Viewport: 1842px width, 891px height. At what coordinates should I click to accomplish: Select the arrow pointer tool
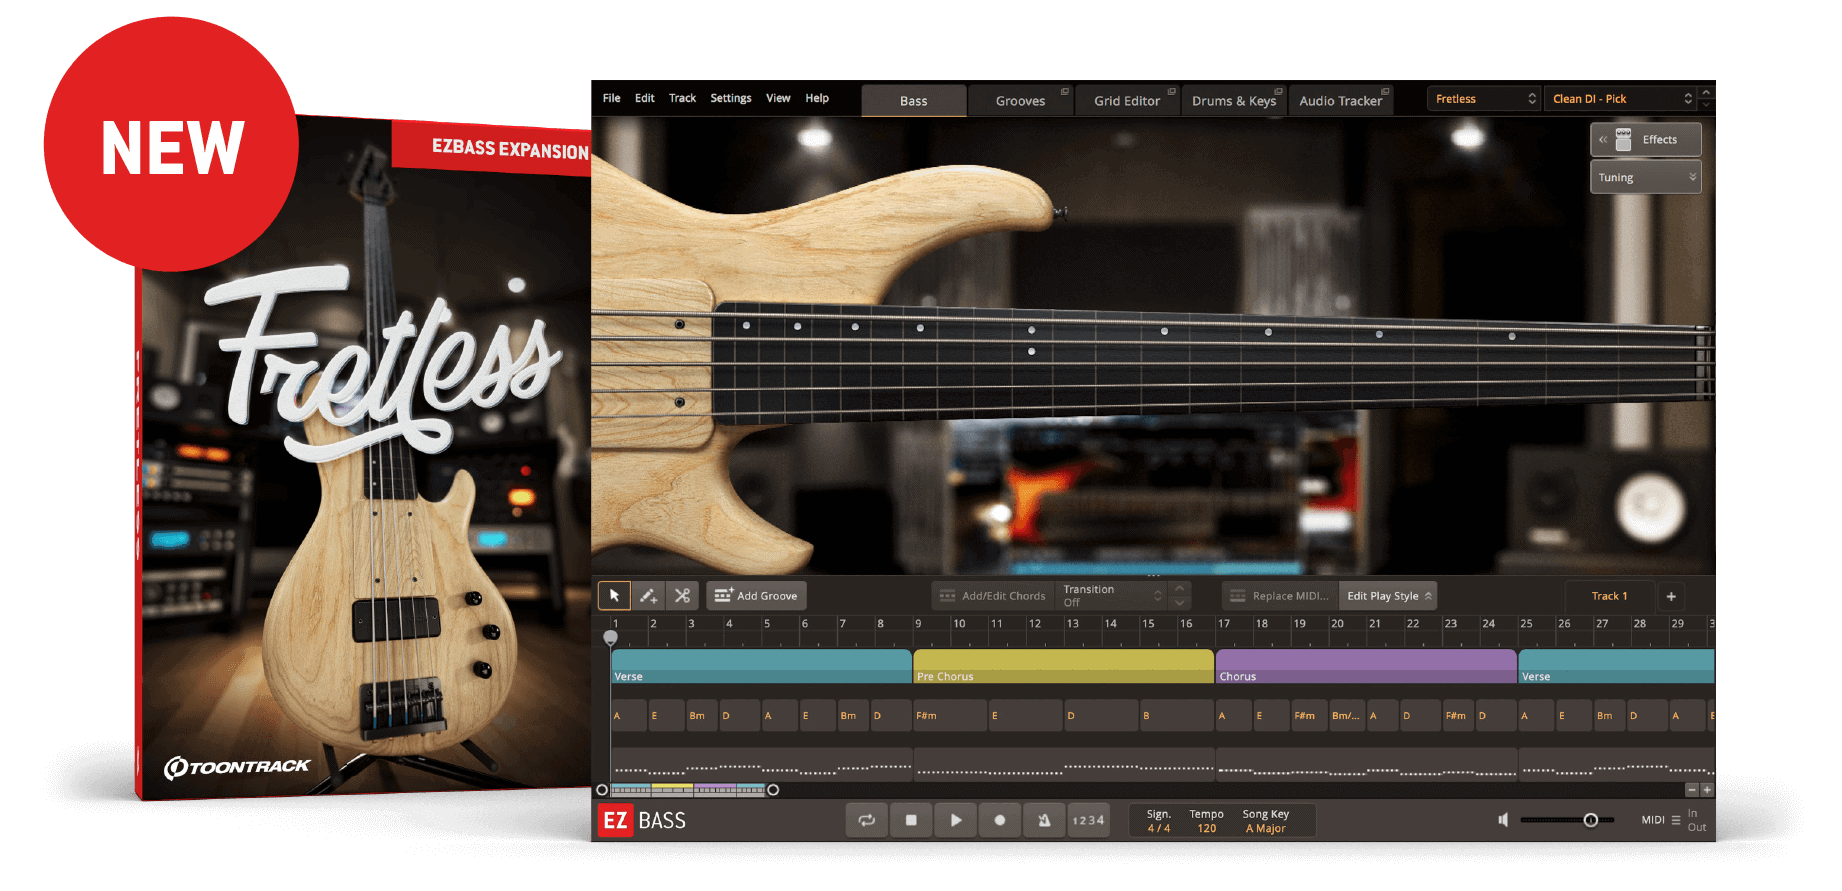pyautogui.click(x=614, y=596)
